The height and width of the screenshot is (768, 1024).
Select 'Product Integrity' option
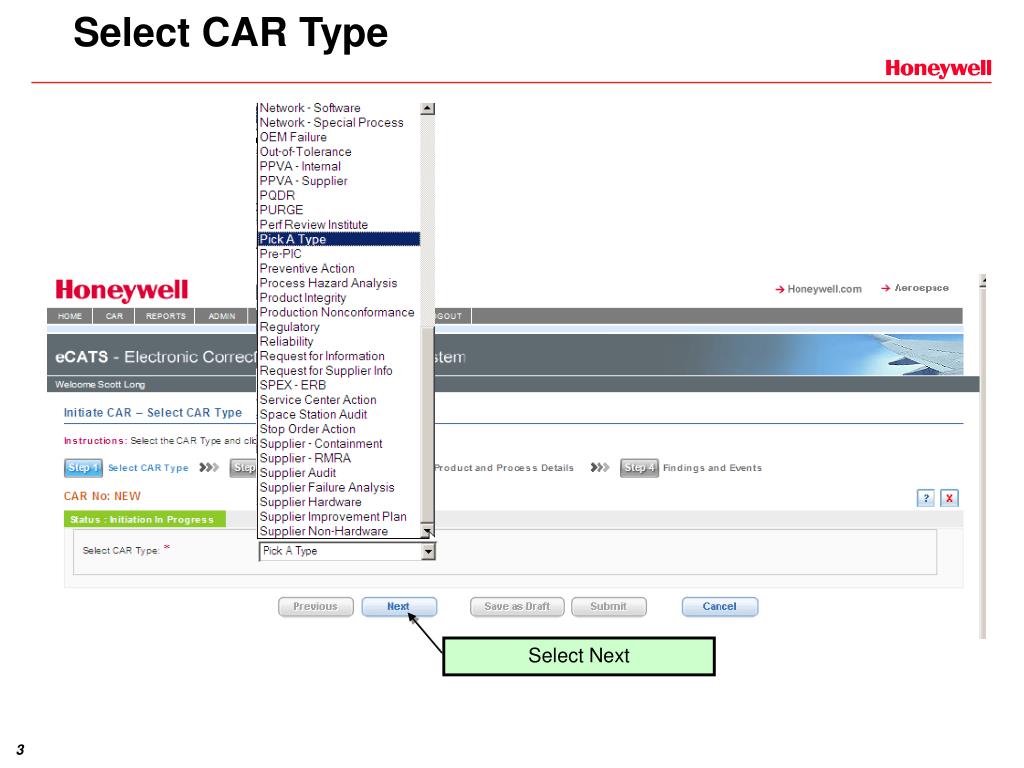click(x=339, y=298)
